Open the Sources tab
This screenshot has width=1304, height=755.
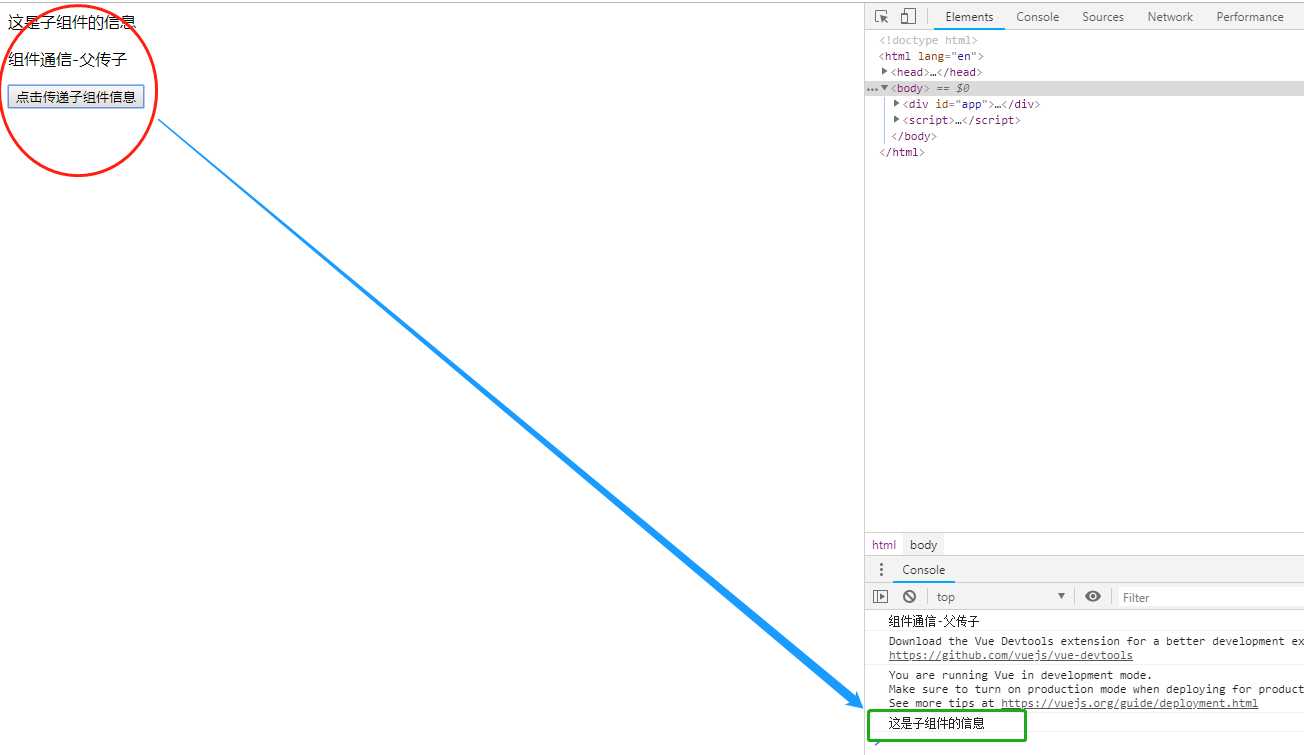[x=1103, y=17]
